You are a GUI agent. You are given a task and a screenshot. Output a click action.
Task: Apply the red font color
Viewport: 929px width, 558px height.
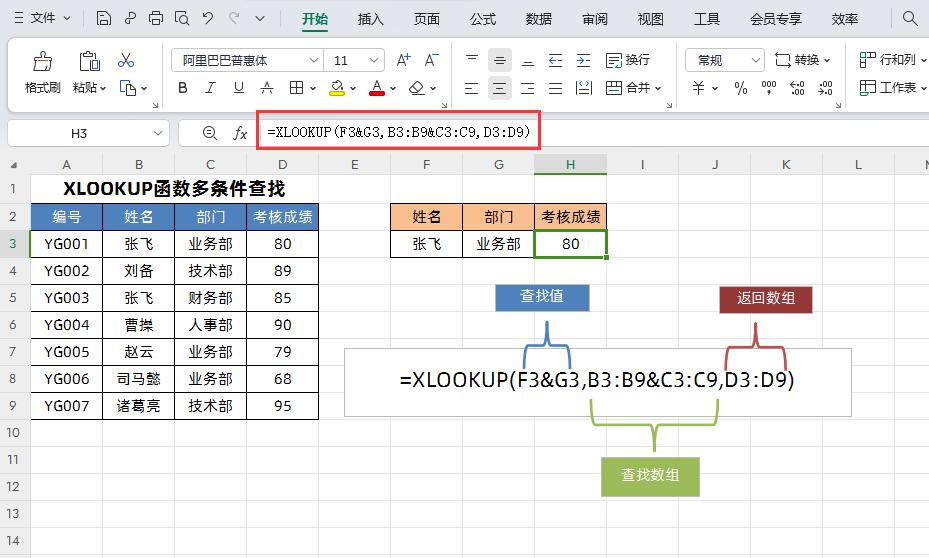pyautogui.click(x=377, y=88)
